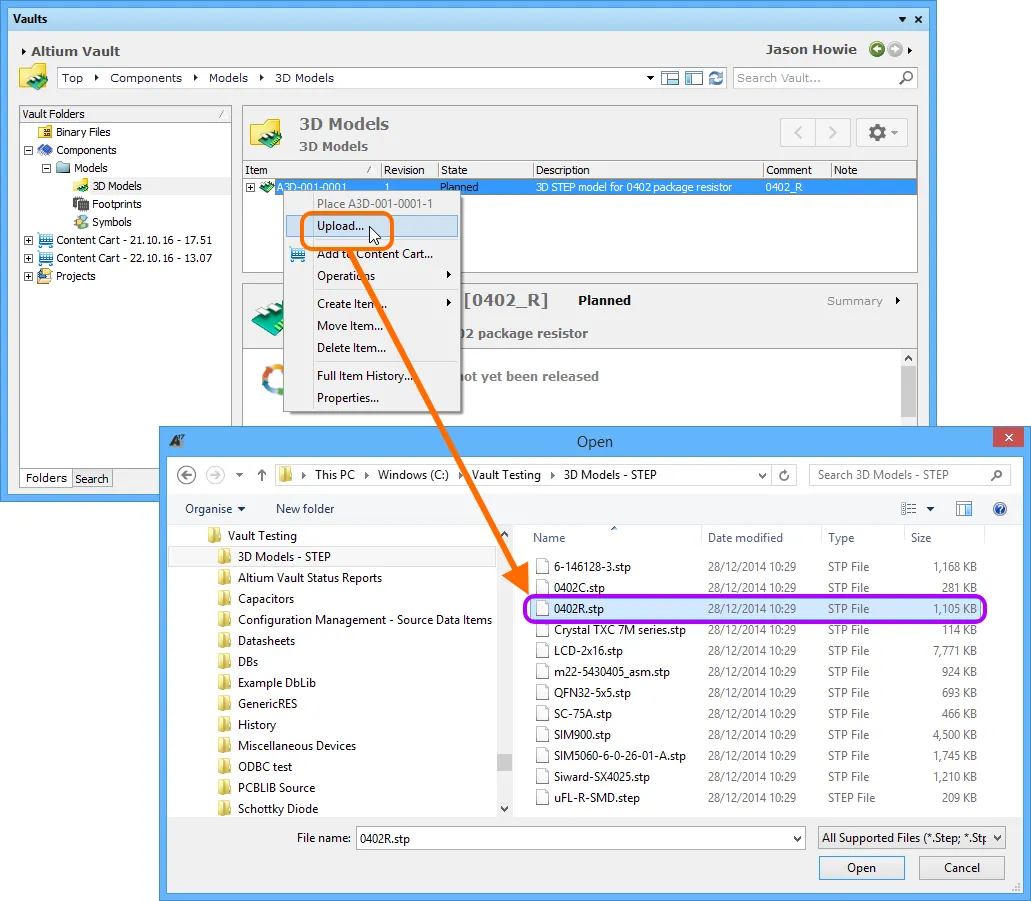
Task: Expand Content Cart - 21.10.16 - 17.51
Action: point(28,240)
